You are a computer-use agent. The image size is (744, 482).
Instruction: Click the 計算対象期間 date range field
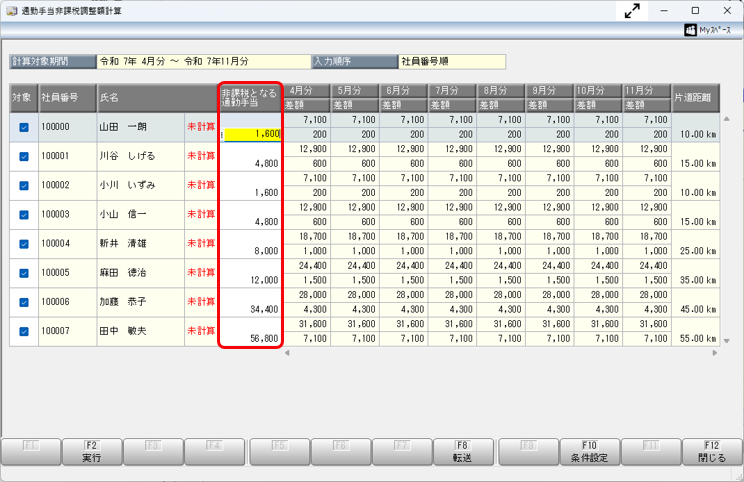coord(203,62)
